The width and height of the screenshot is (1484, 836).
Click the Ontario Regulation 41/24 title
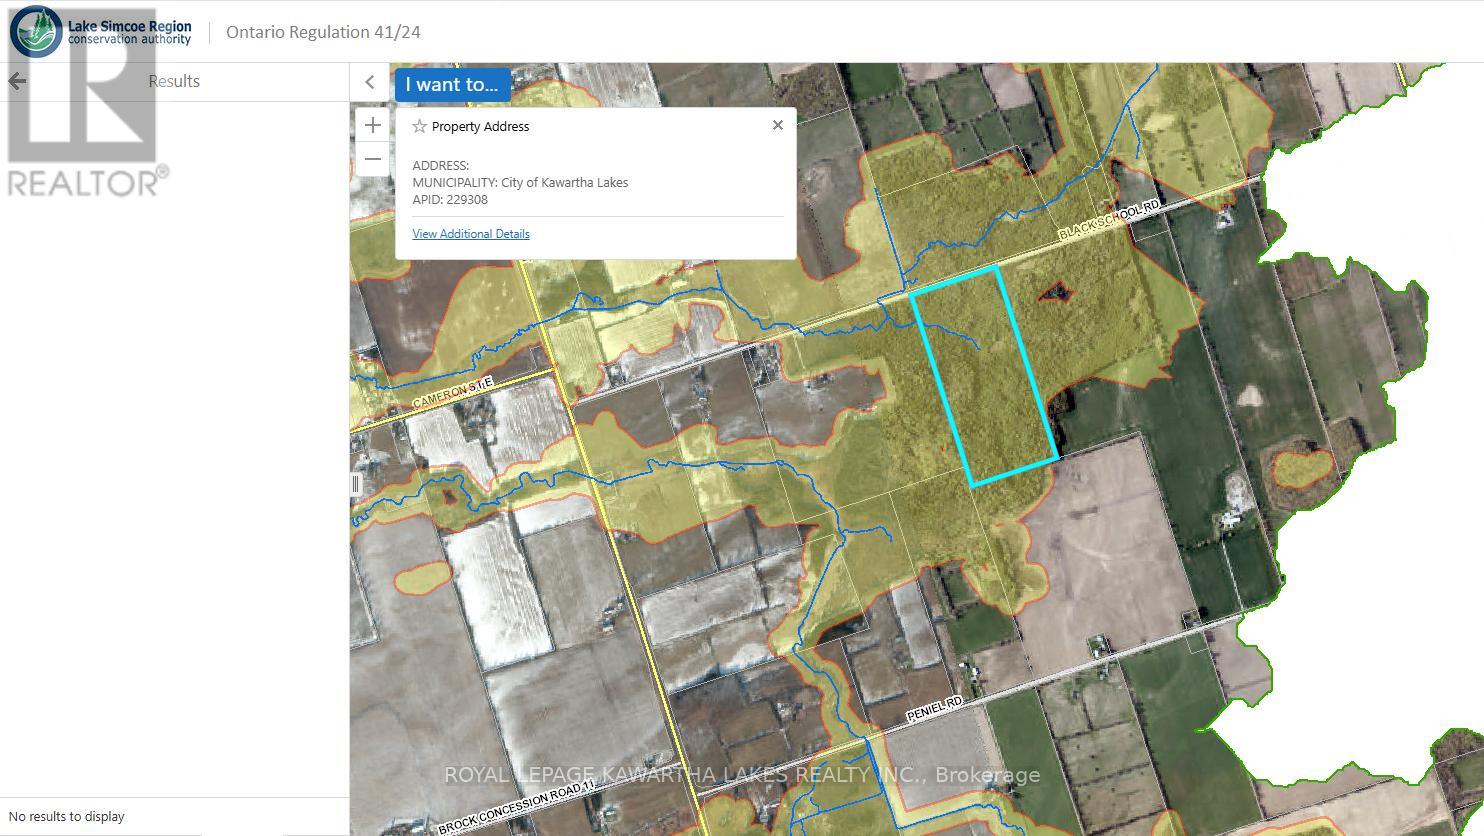tap(323, 32)
